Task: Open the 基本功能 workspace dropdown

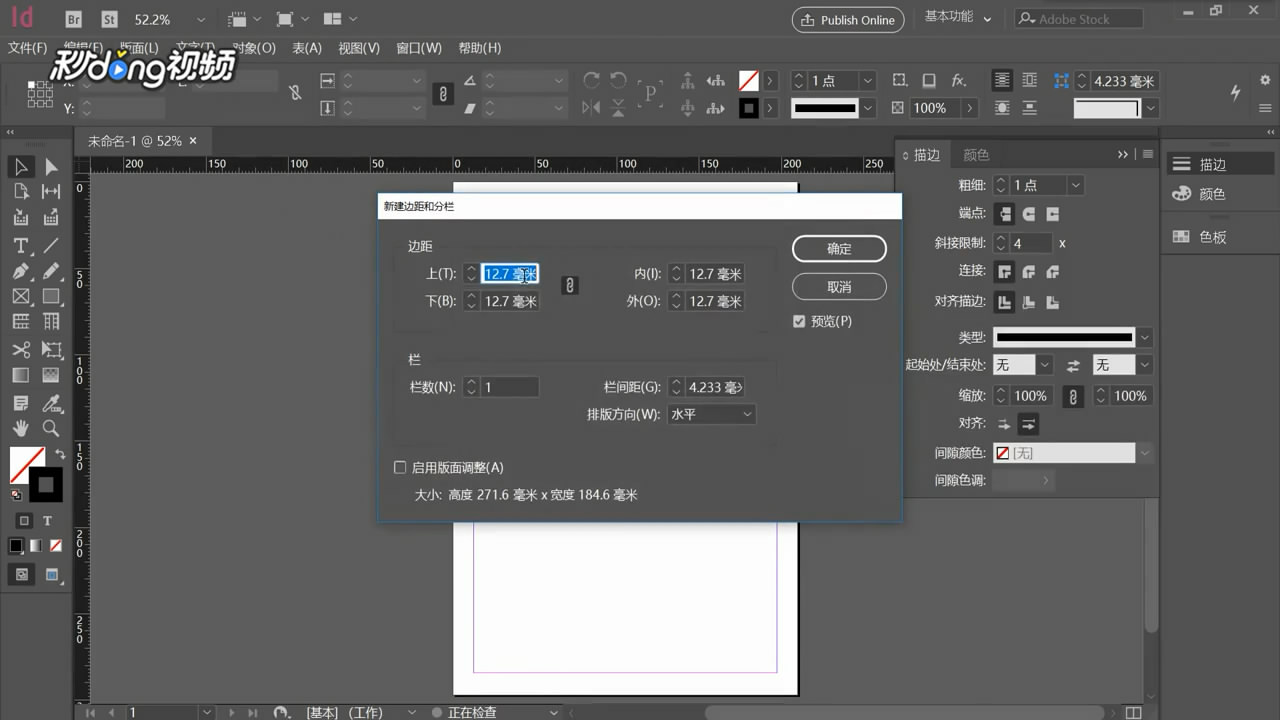Action: pos(959,18)
